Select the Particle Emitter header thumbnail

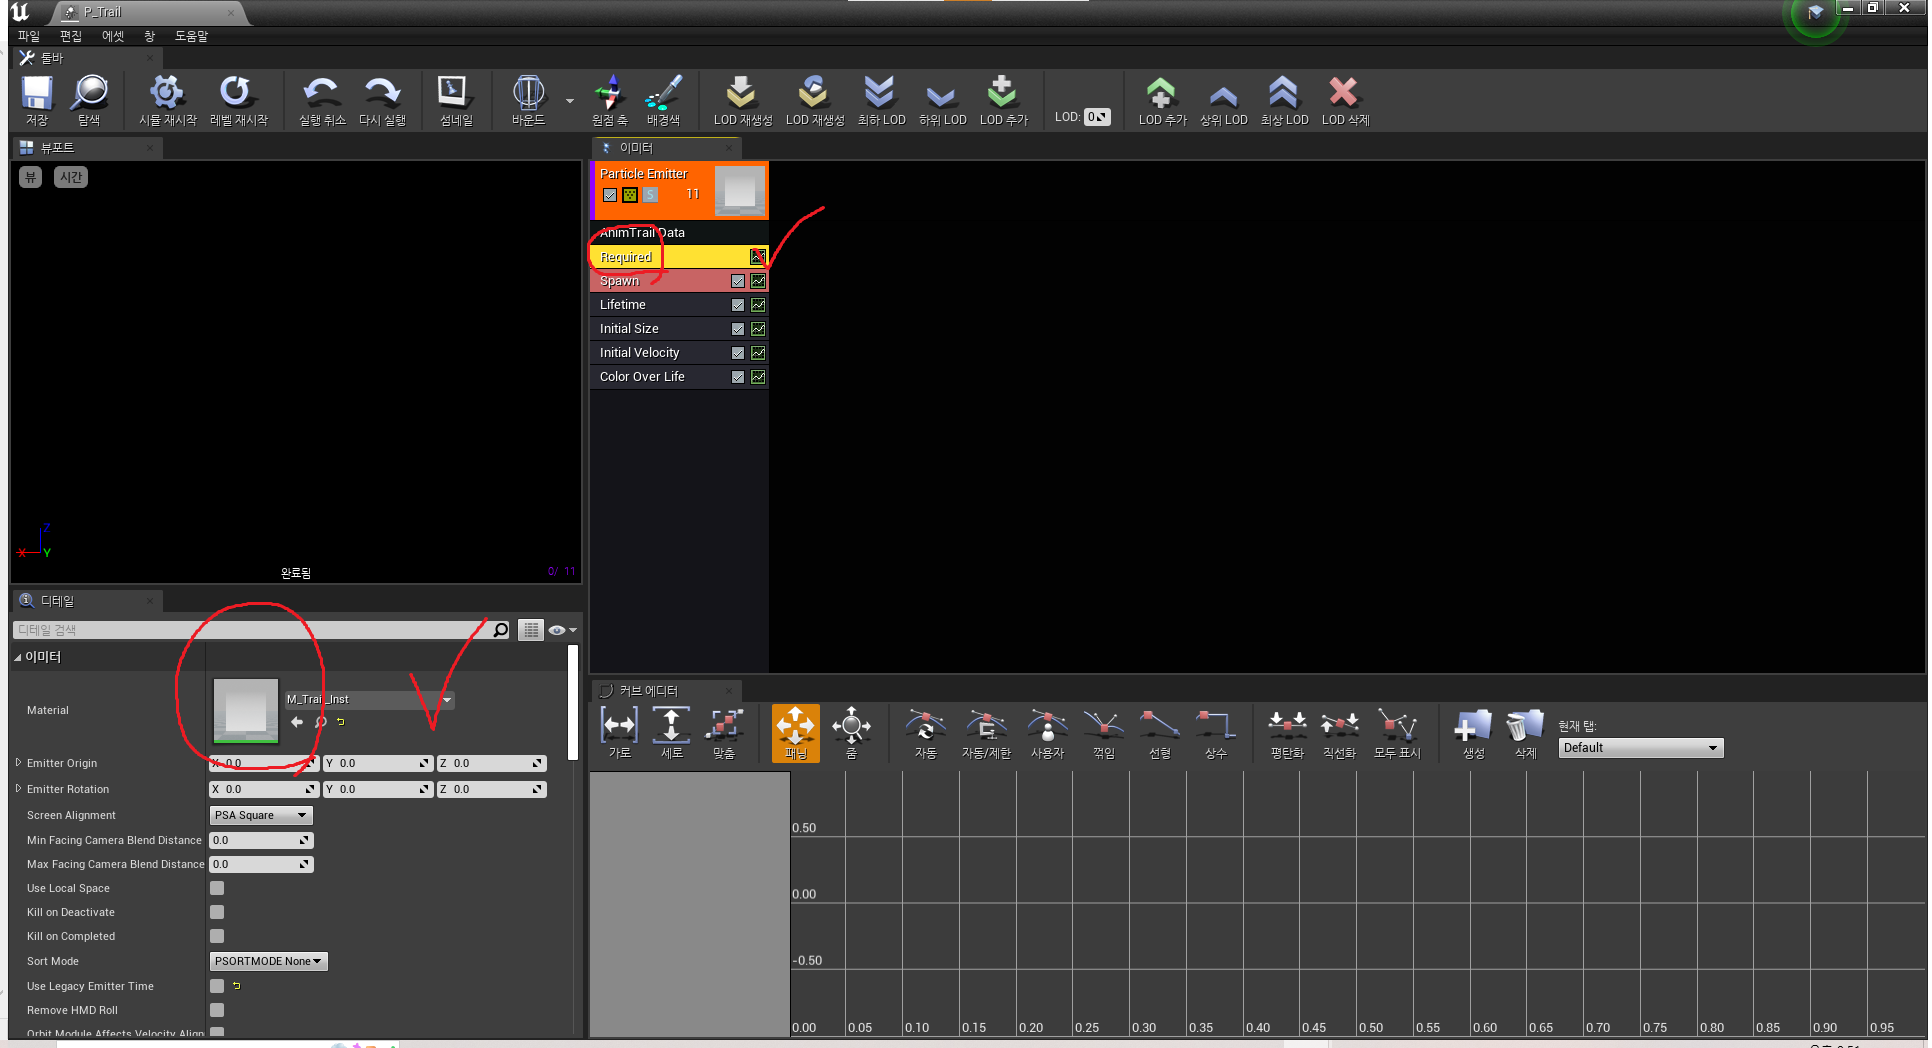[x=740, y=190]
